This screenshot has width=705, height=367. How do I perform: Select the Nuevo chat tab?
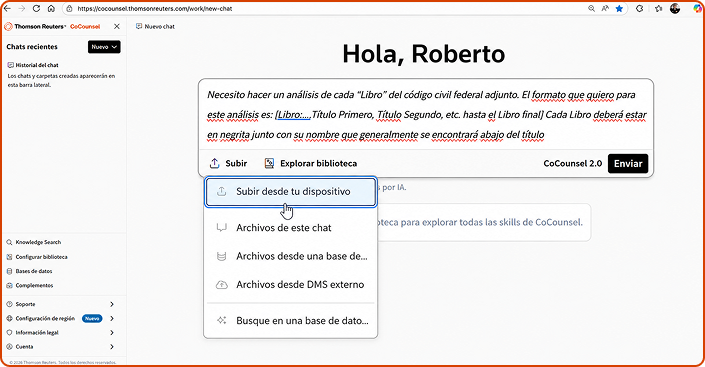coord(155,27)
